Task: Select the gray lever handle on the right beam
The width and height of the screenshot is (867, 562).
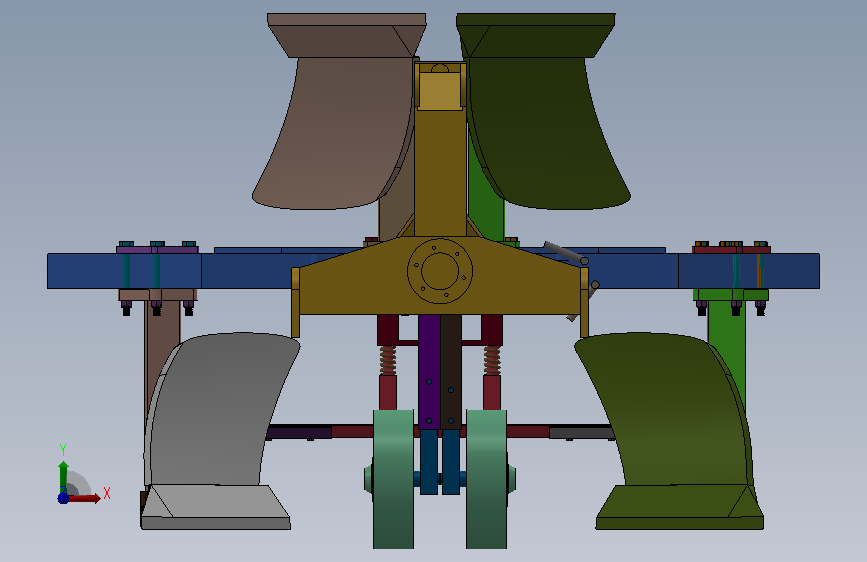Action: pos(566,252)
